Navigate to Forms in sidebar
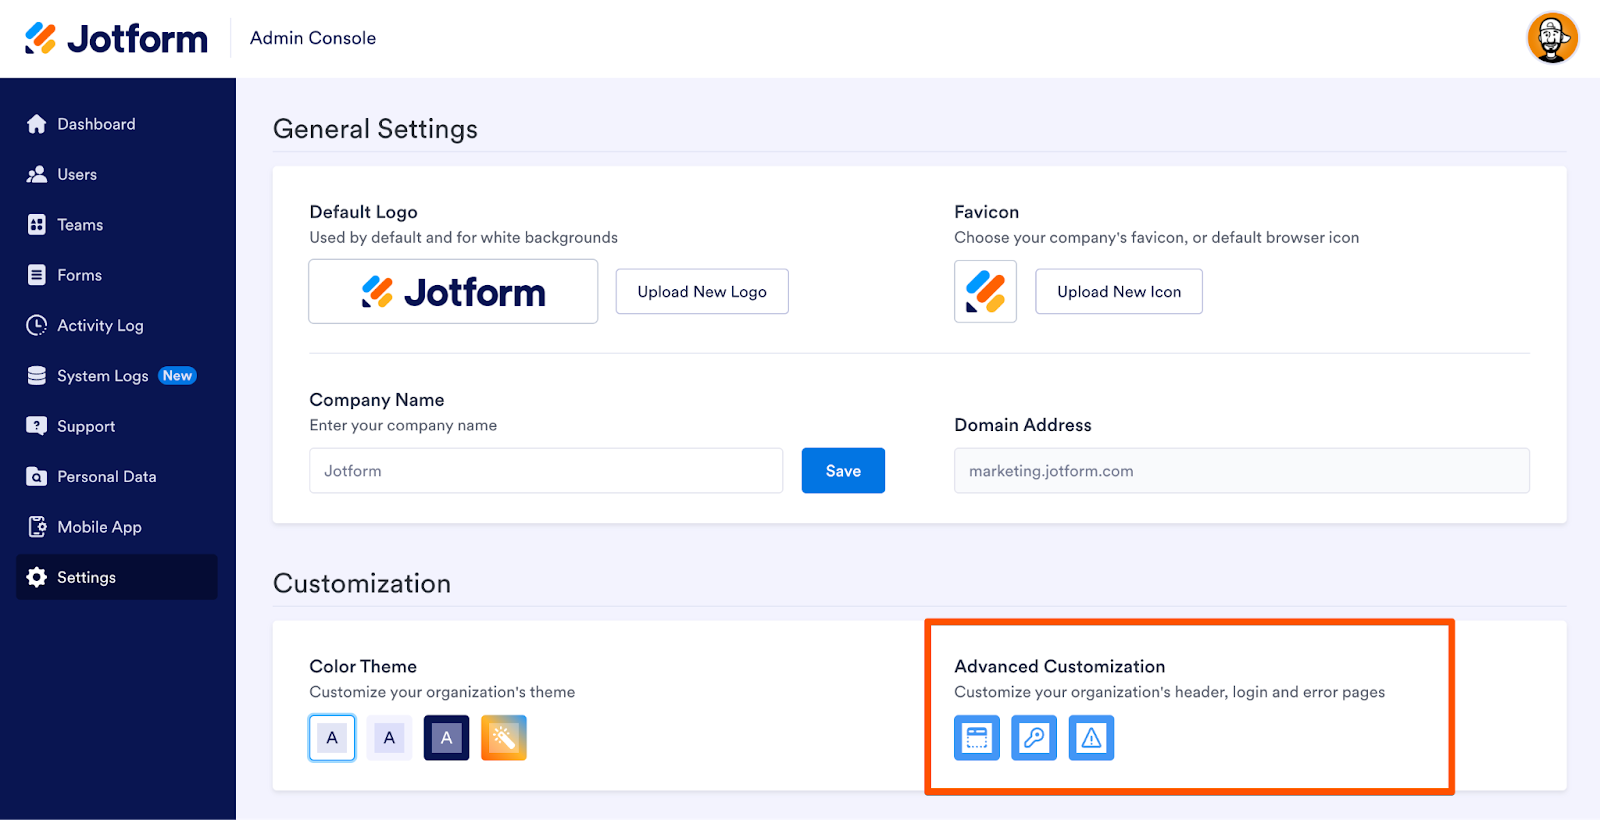 tap(79, 275)
